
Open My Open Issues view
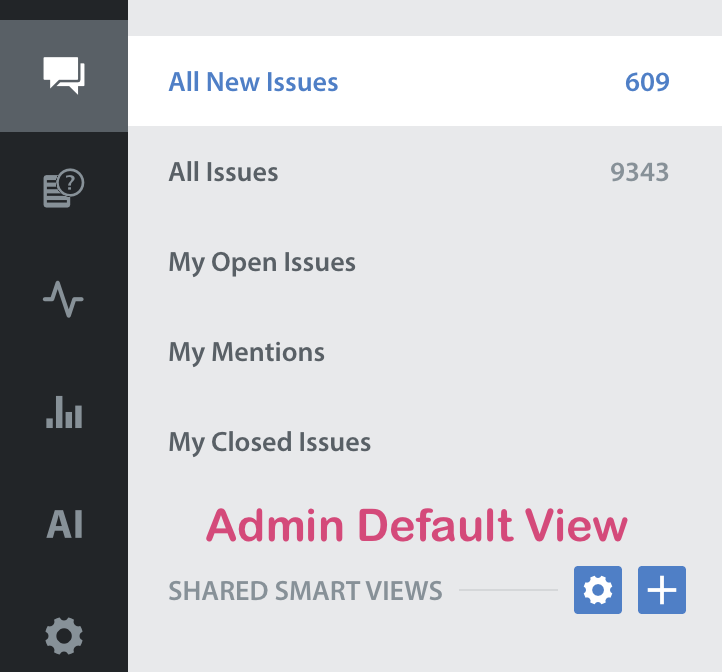pos(262,262)
